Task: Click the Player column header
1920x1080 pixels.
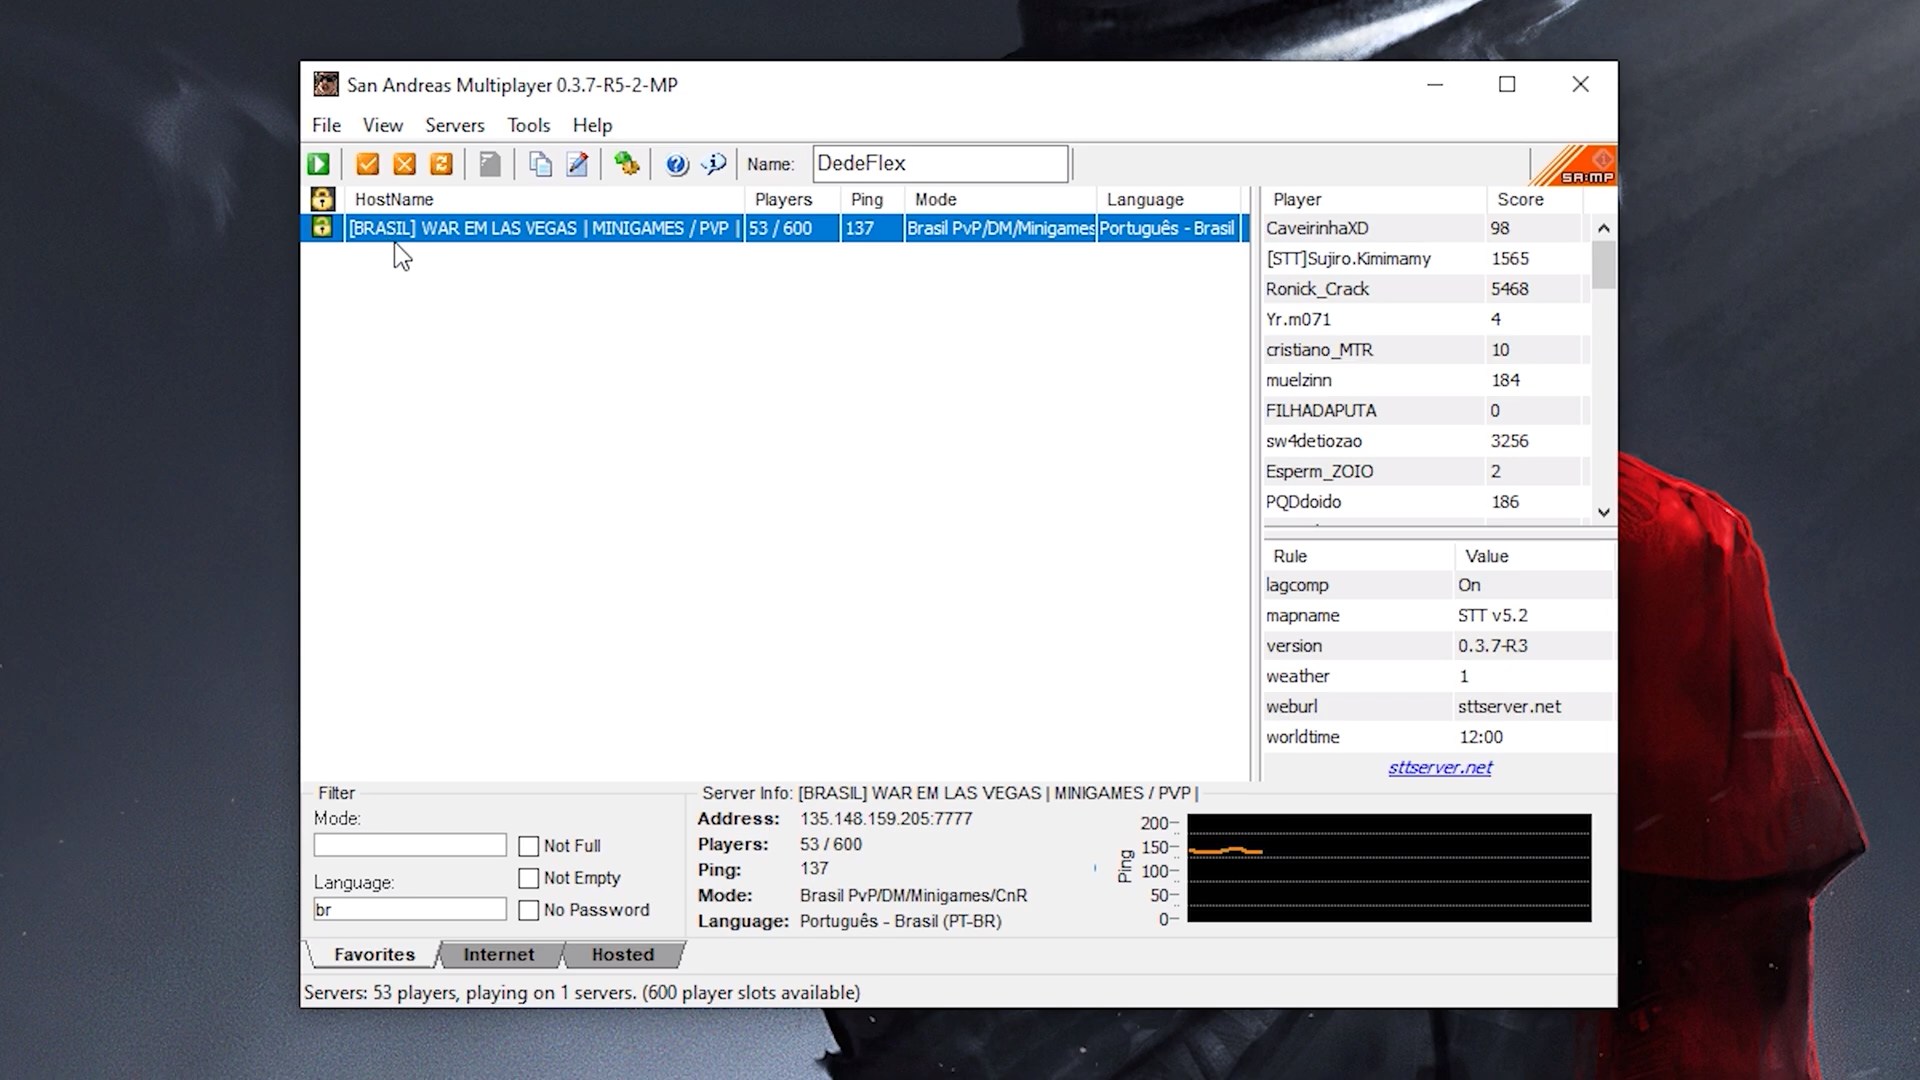Action: coord(1375,199)
